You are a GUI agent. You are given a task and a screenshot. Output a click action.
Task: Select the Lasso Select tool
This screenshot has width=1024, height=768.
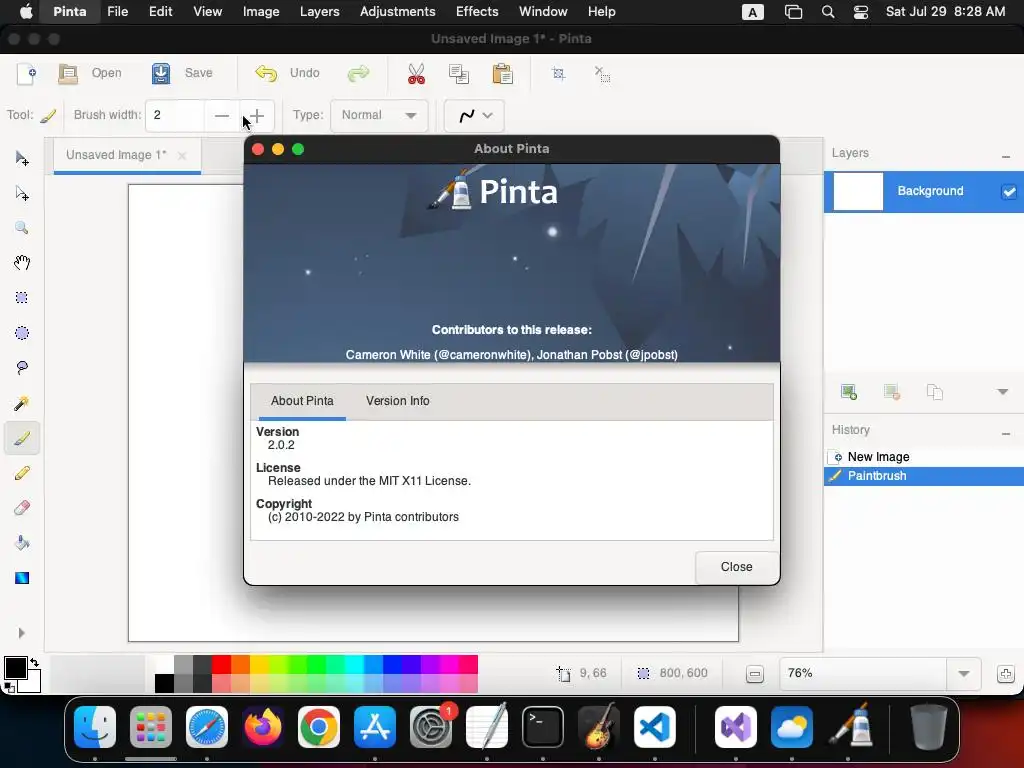(x=22, y=368)
